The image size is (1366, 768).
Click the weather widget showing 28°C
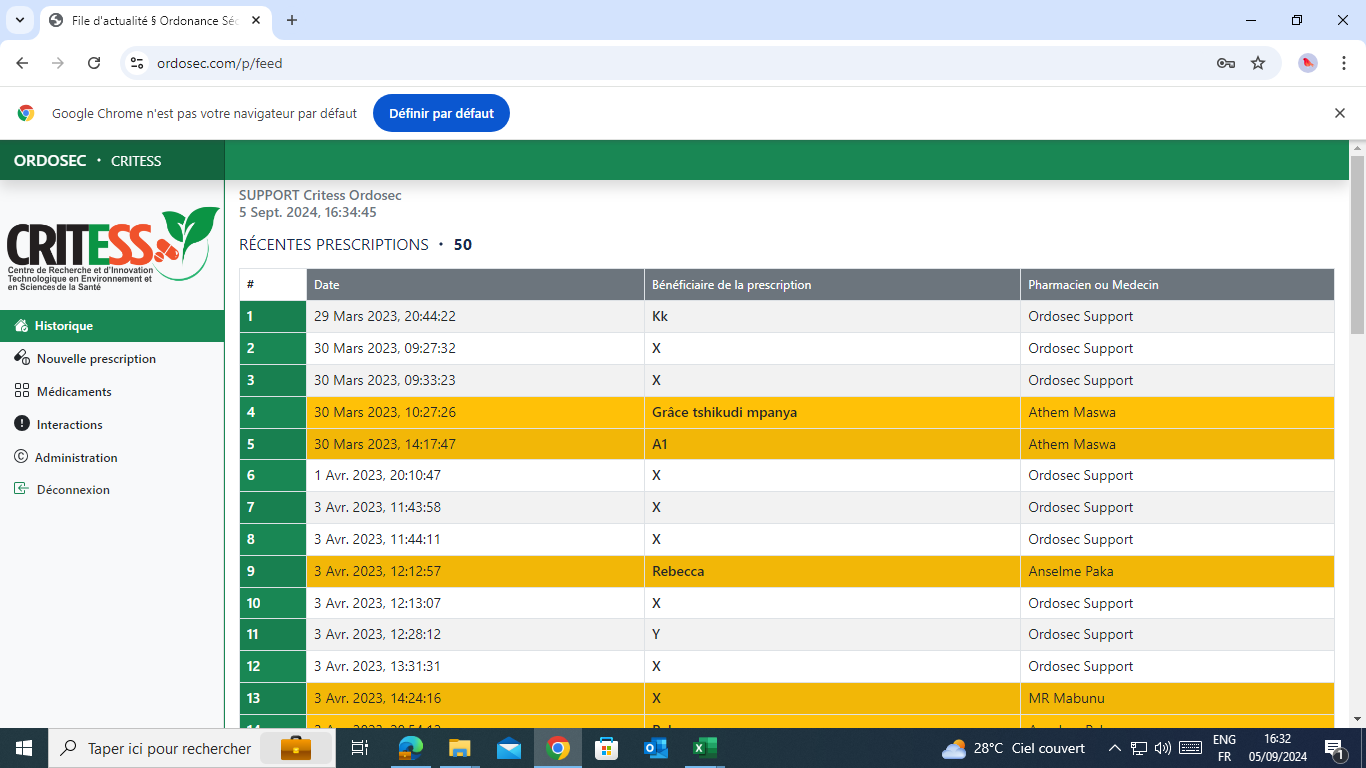1014,748
